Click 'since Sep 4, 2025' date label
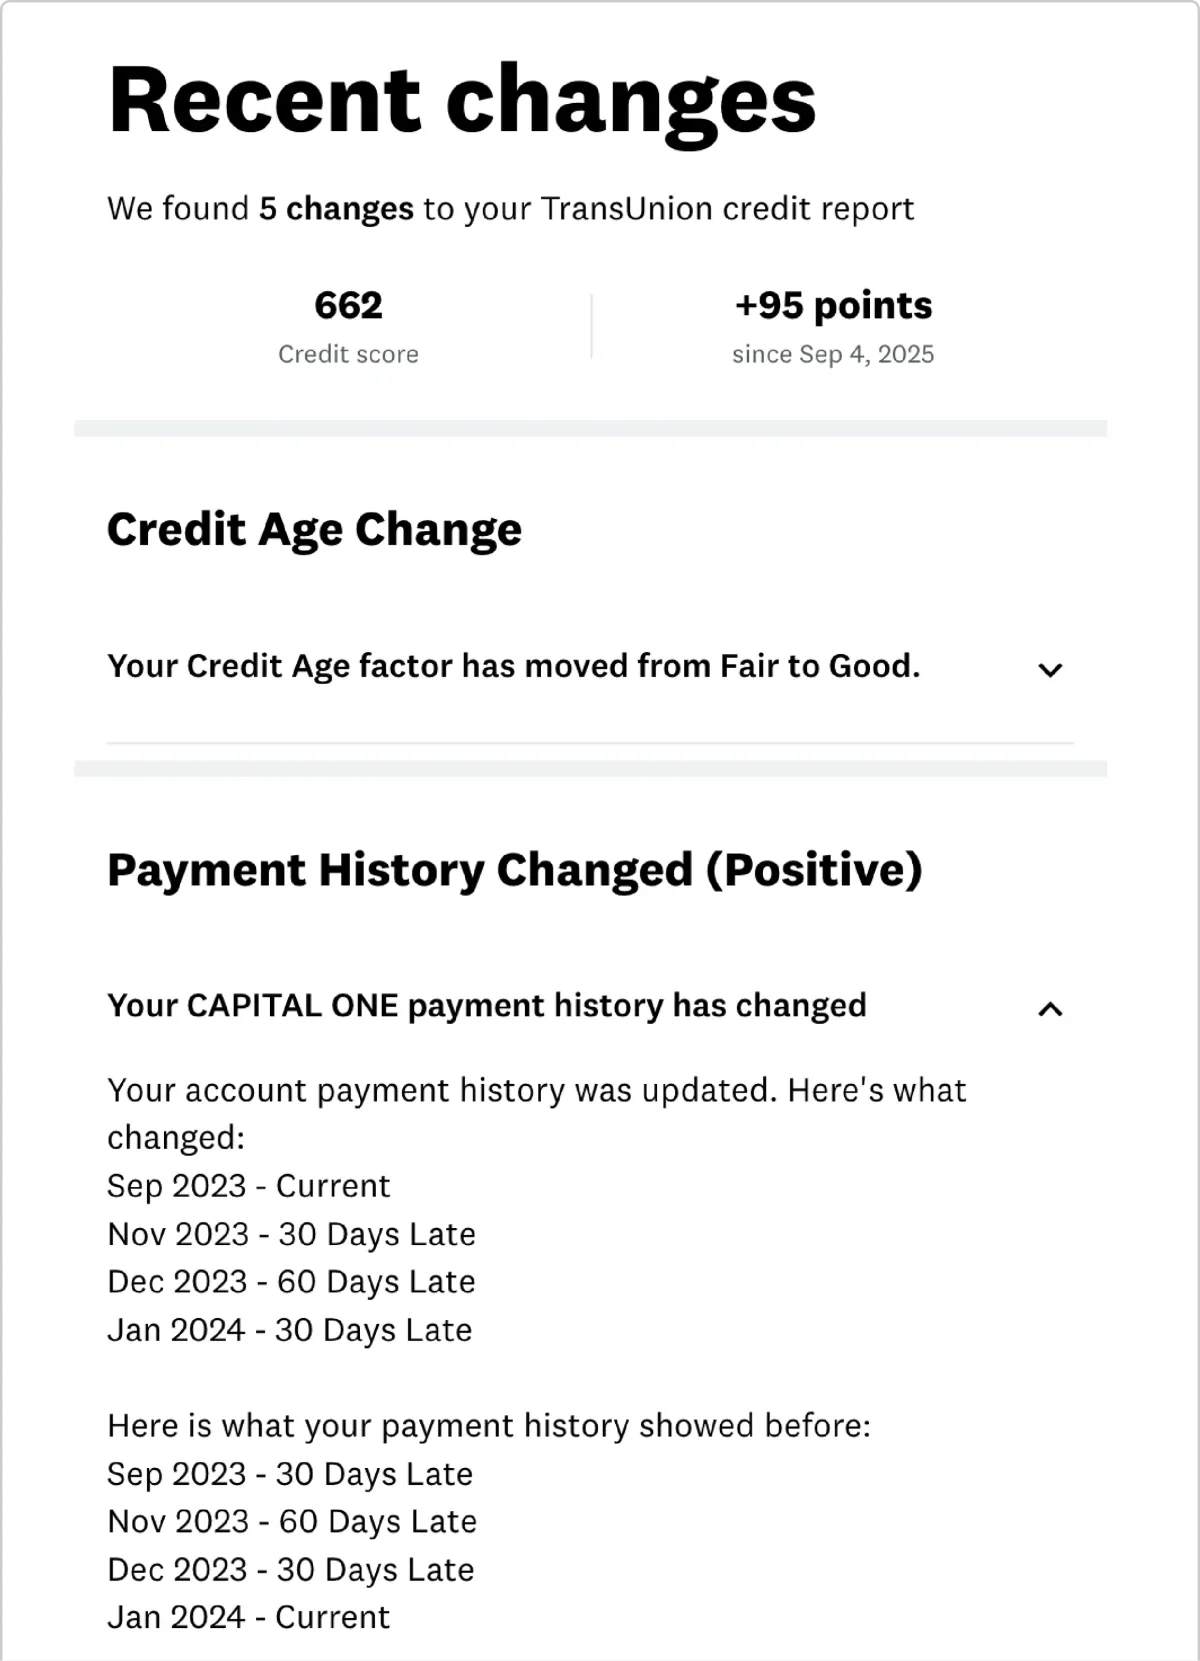1200x1661 pixels. coord(833,354)
